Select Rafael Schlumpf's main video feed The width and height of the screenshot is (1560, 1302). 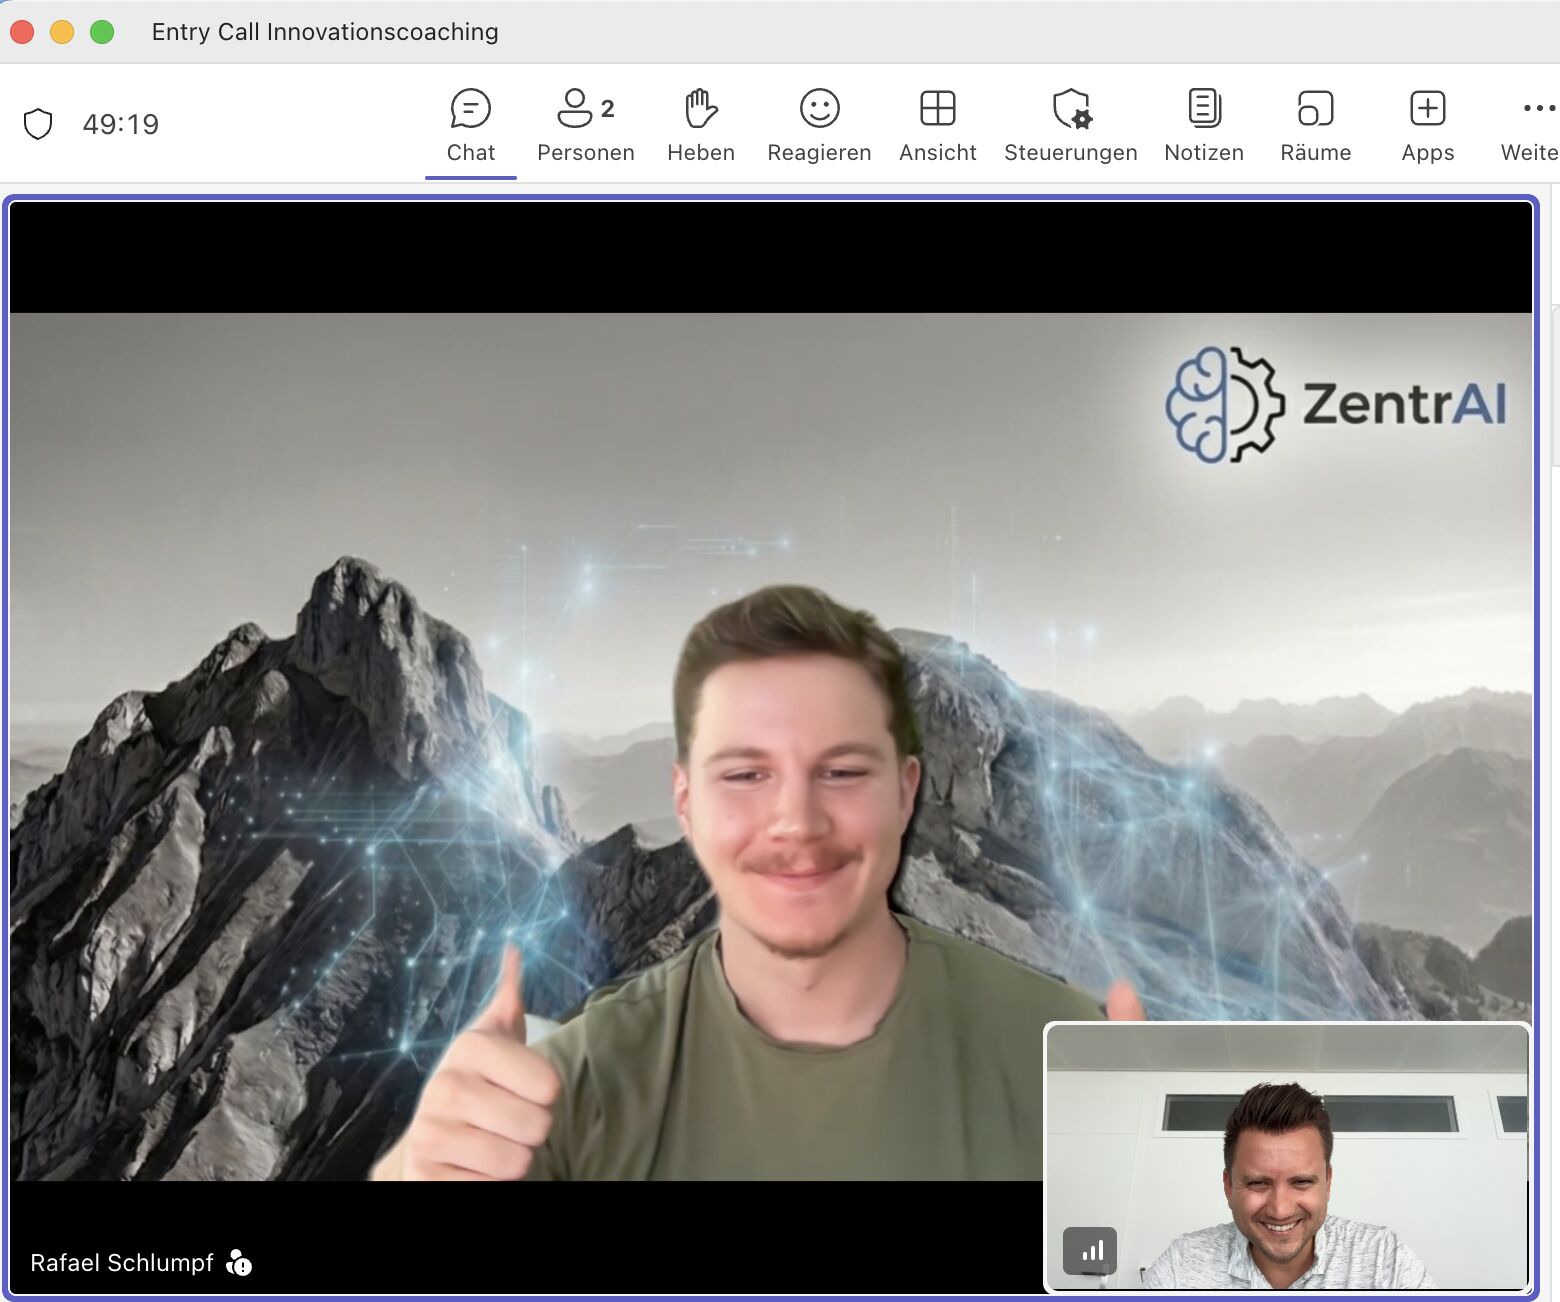point(770,746)
